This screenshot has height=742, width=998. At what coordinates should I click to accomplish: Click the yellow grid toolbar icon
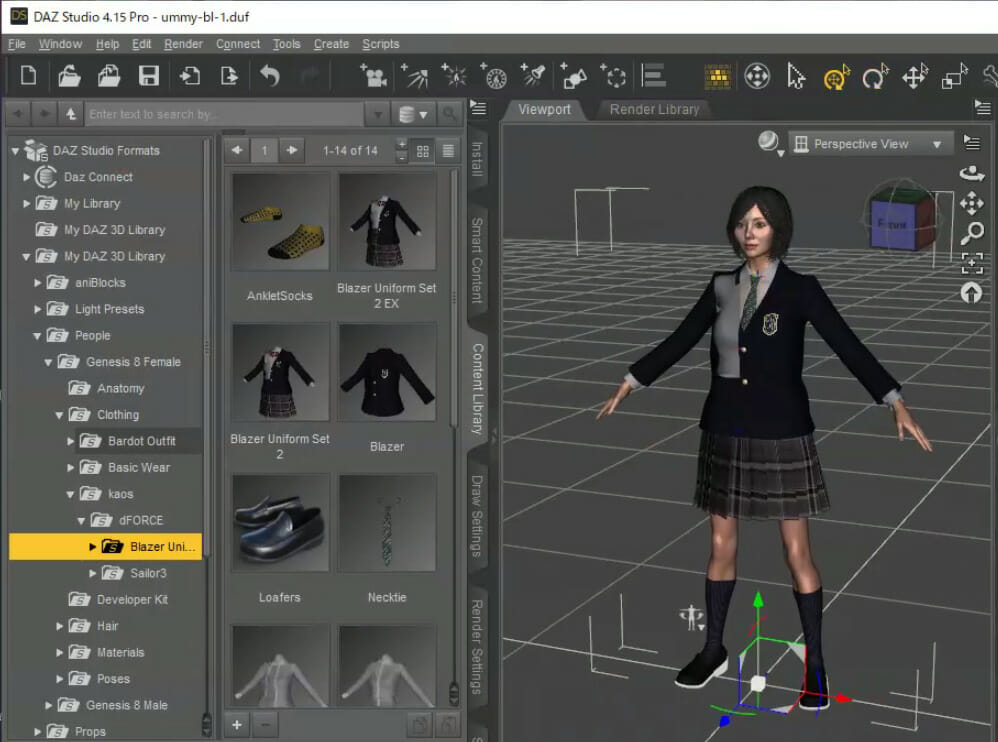pos(717,76)
